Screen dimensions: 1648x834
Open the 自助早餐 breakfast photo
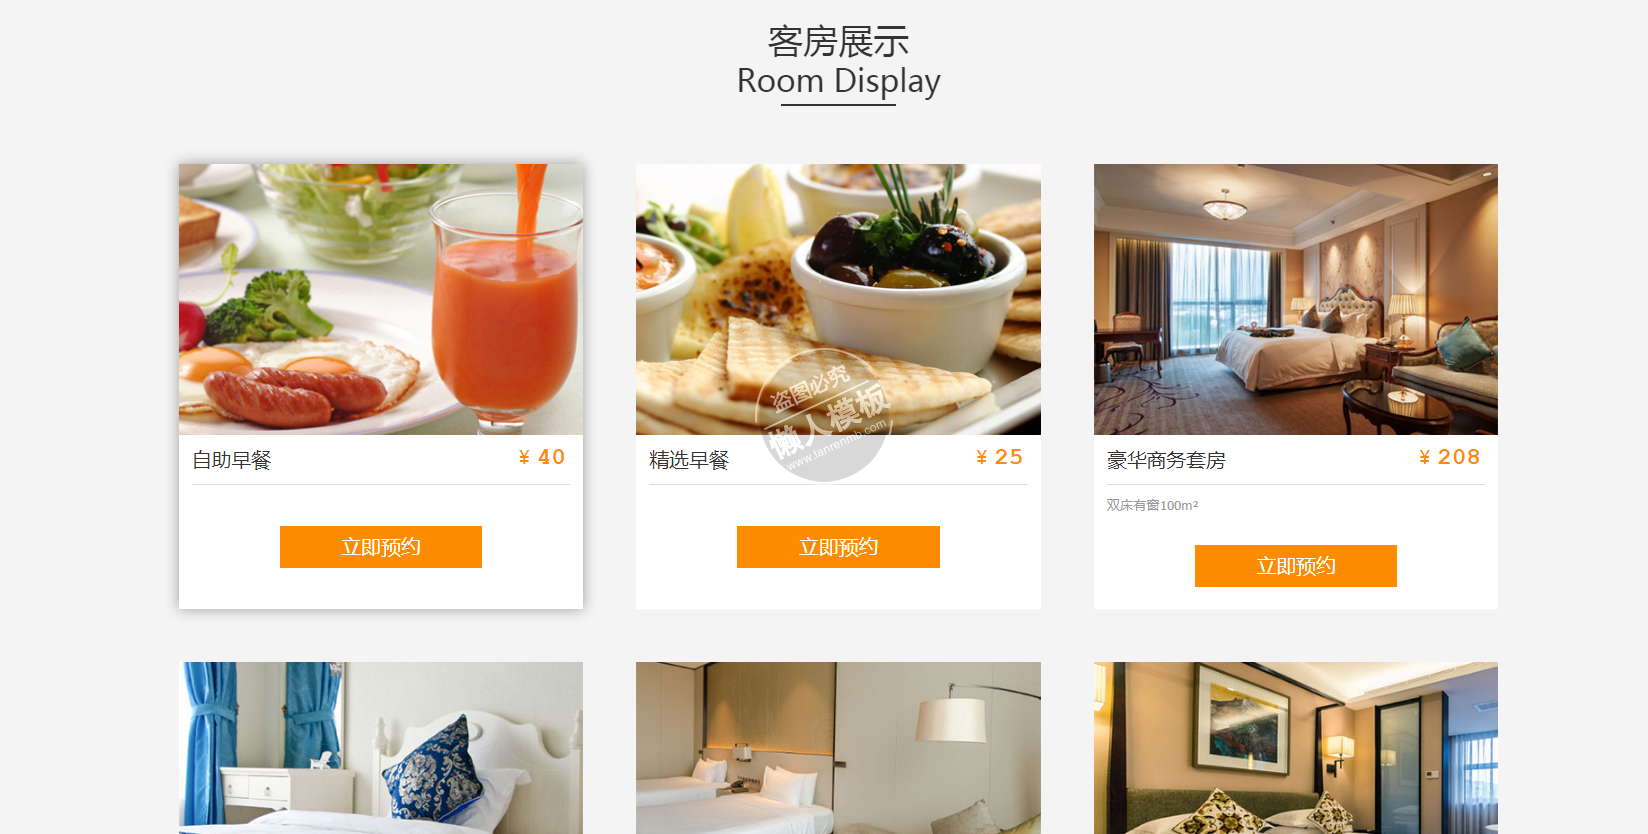381,299
